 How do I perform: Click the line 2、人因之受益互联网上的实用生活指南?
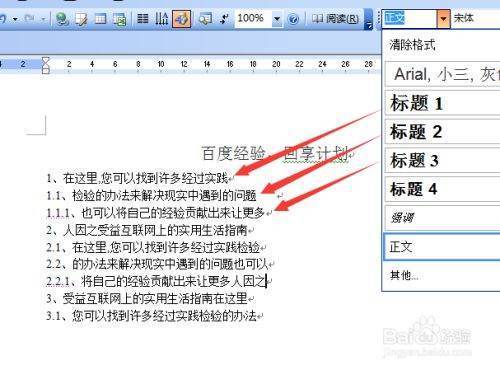coord(147,230)
